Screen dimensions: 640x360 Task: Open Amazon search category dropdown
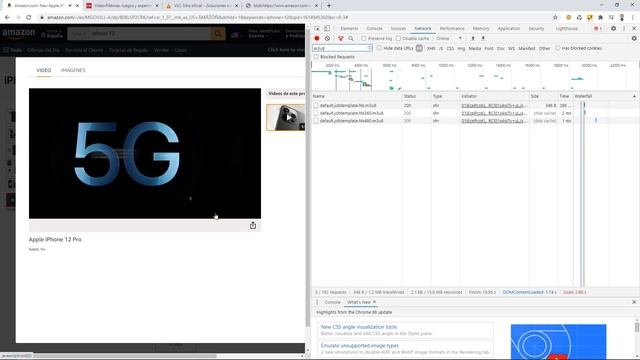78,33
